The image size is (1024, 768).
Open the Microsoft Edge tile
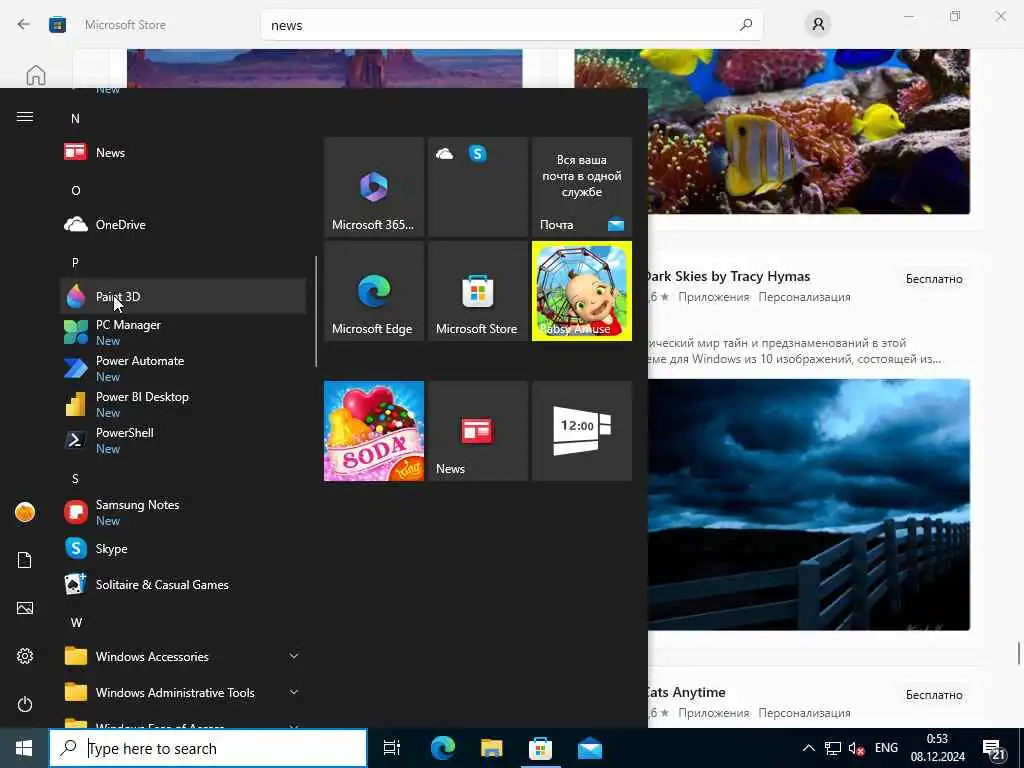point(374,291)
